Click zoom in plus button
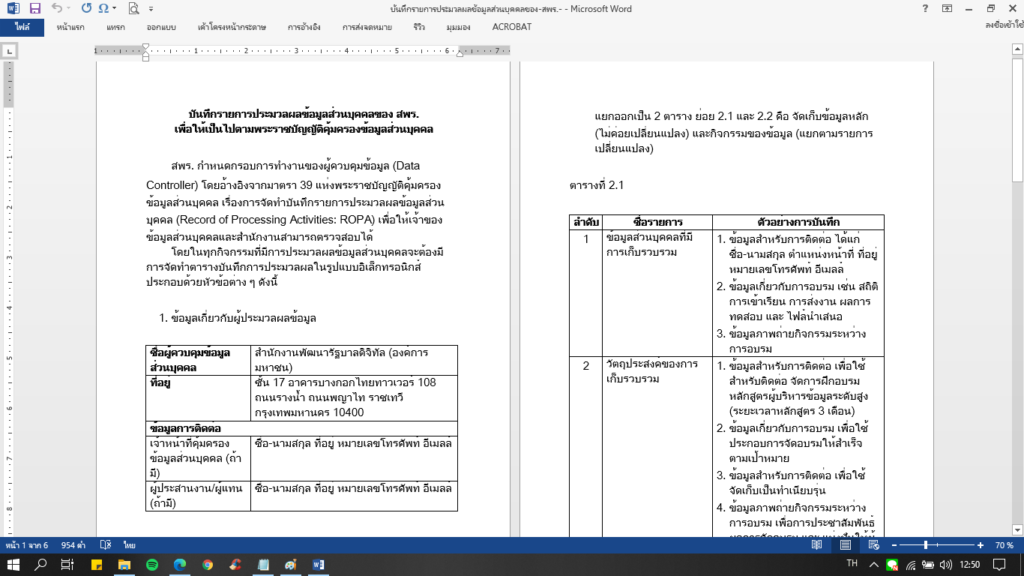The width and height of the screenshot is (1024, 576). tap(980, 545)
